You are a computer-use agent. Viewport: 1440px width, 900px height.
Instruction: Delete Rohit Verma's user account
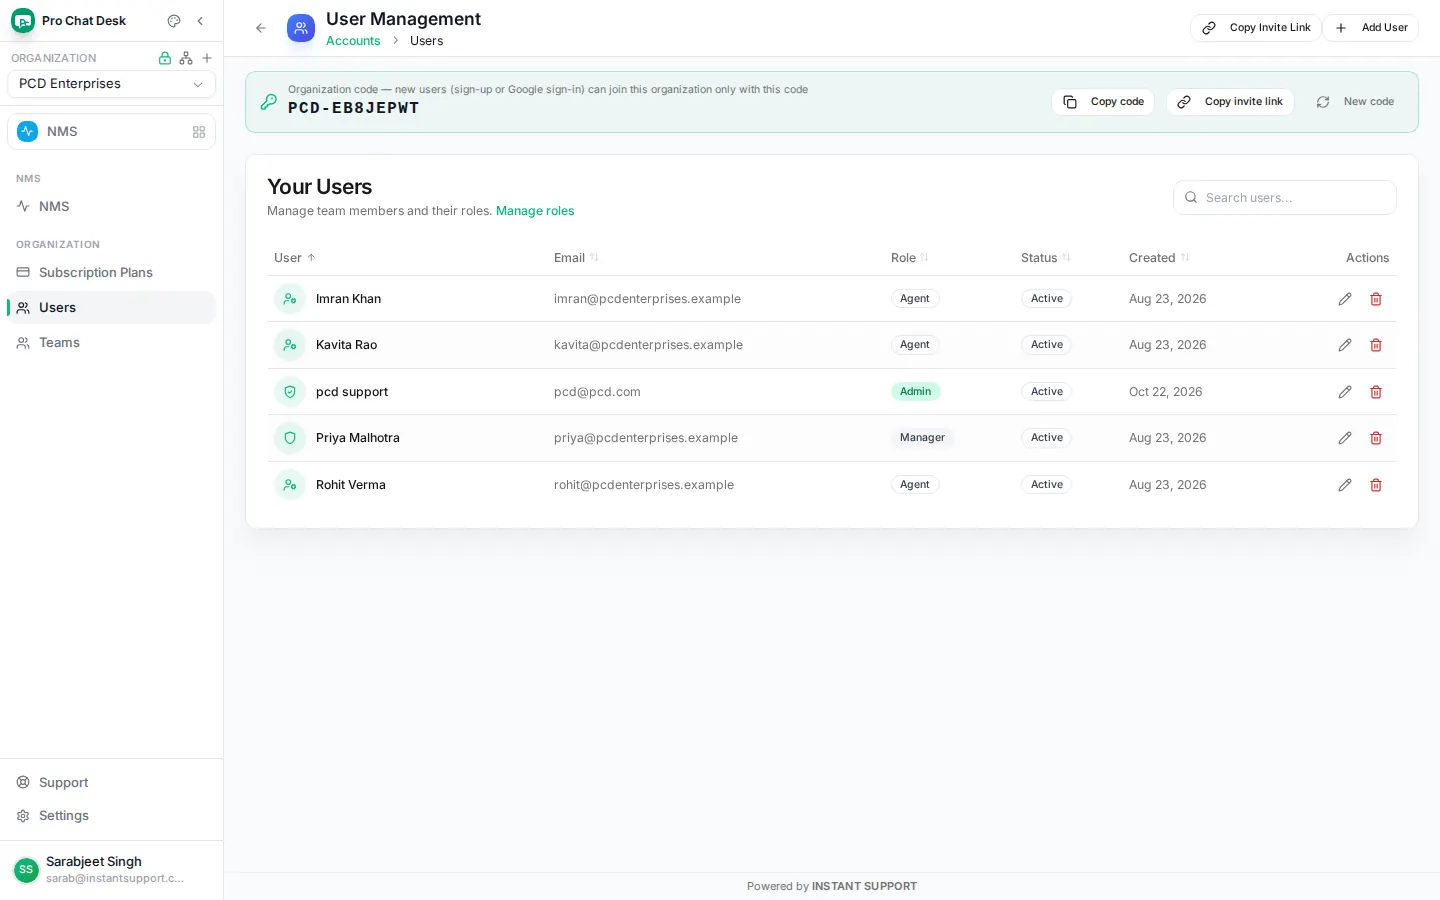[1376, 485]
